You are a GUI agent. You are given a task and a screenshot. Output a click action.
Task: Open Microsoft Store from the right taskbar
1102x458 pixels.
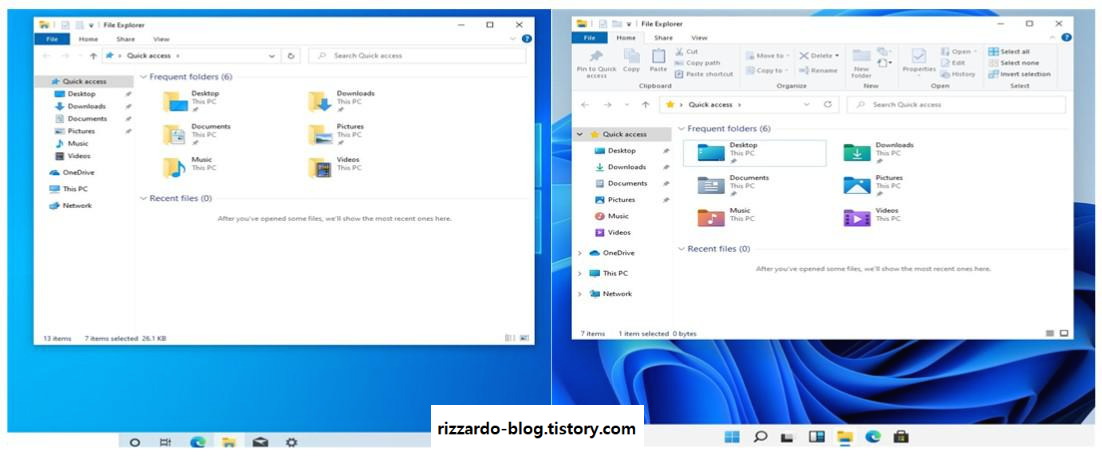click(900, 438)
